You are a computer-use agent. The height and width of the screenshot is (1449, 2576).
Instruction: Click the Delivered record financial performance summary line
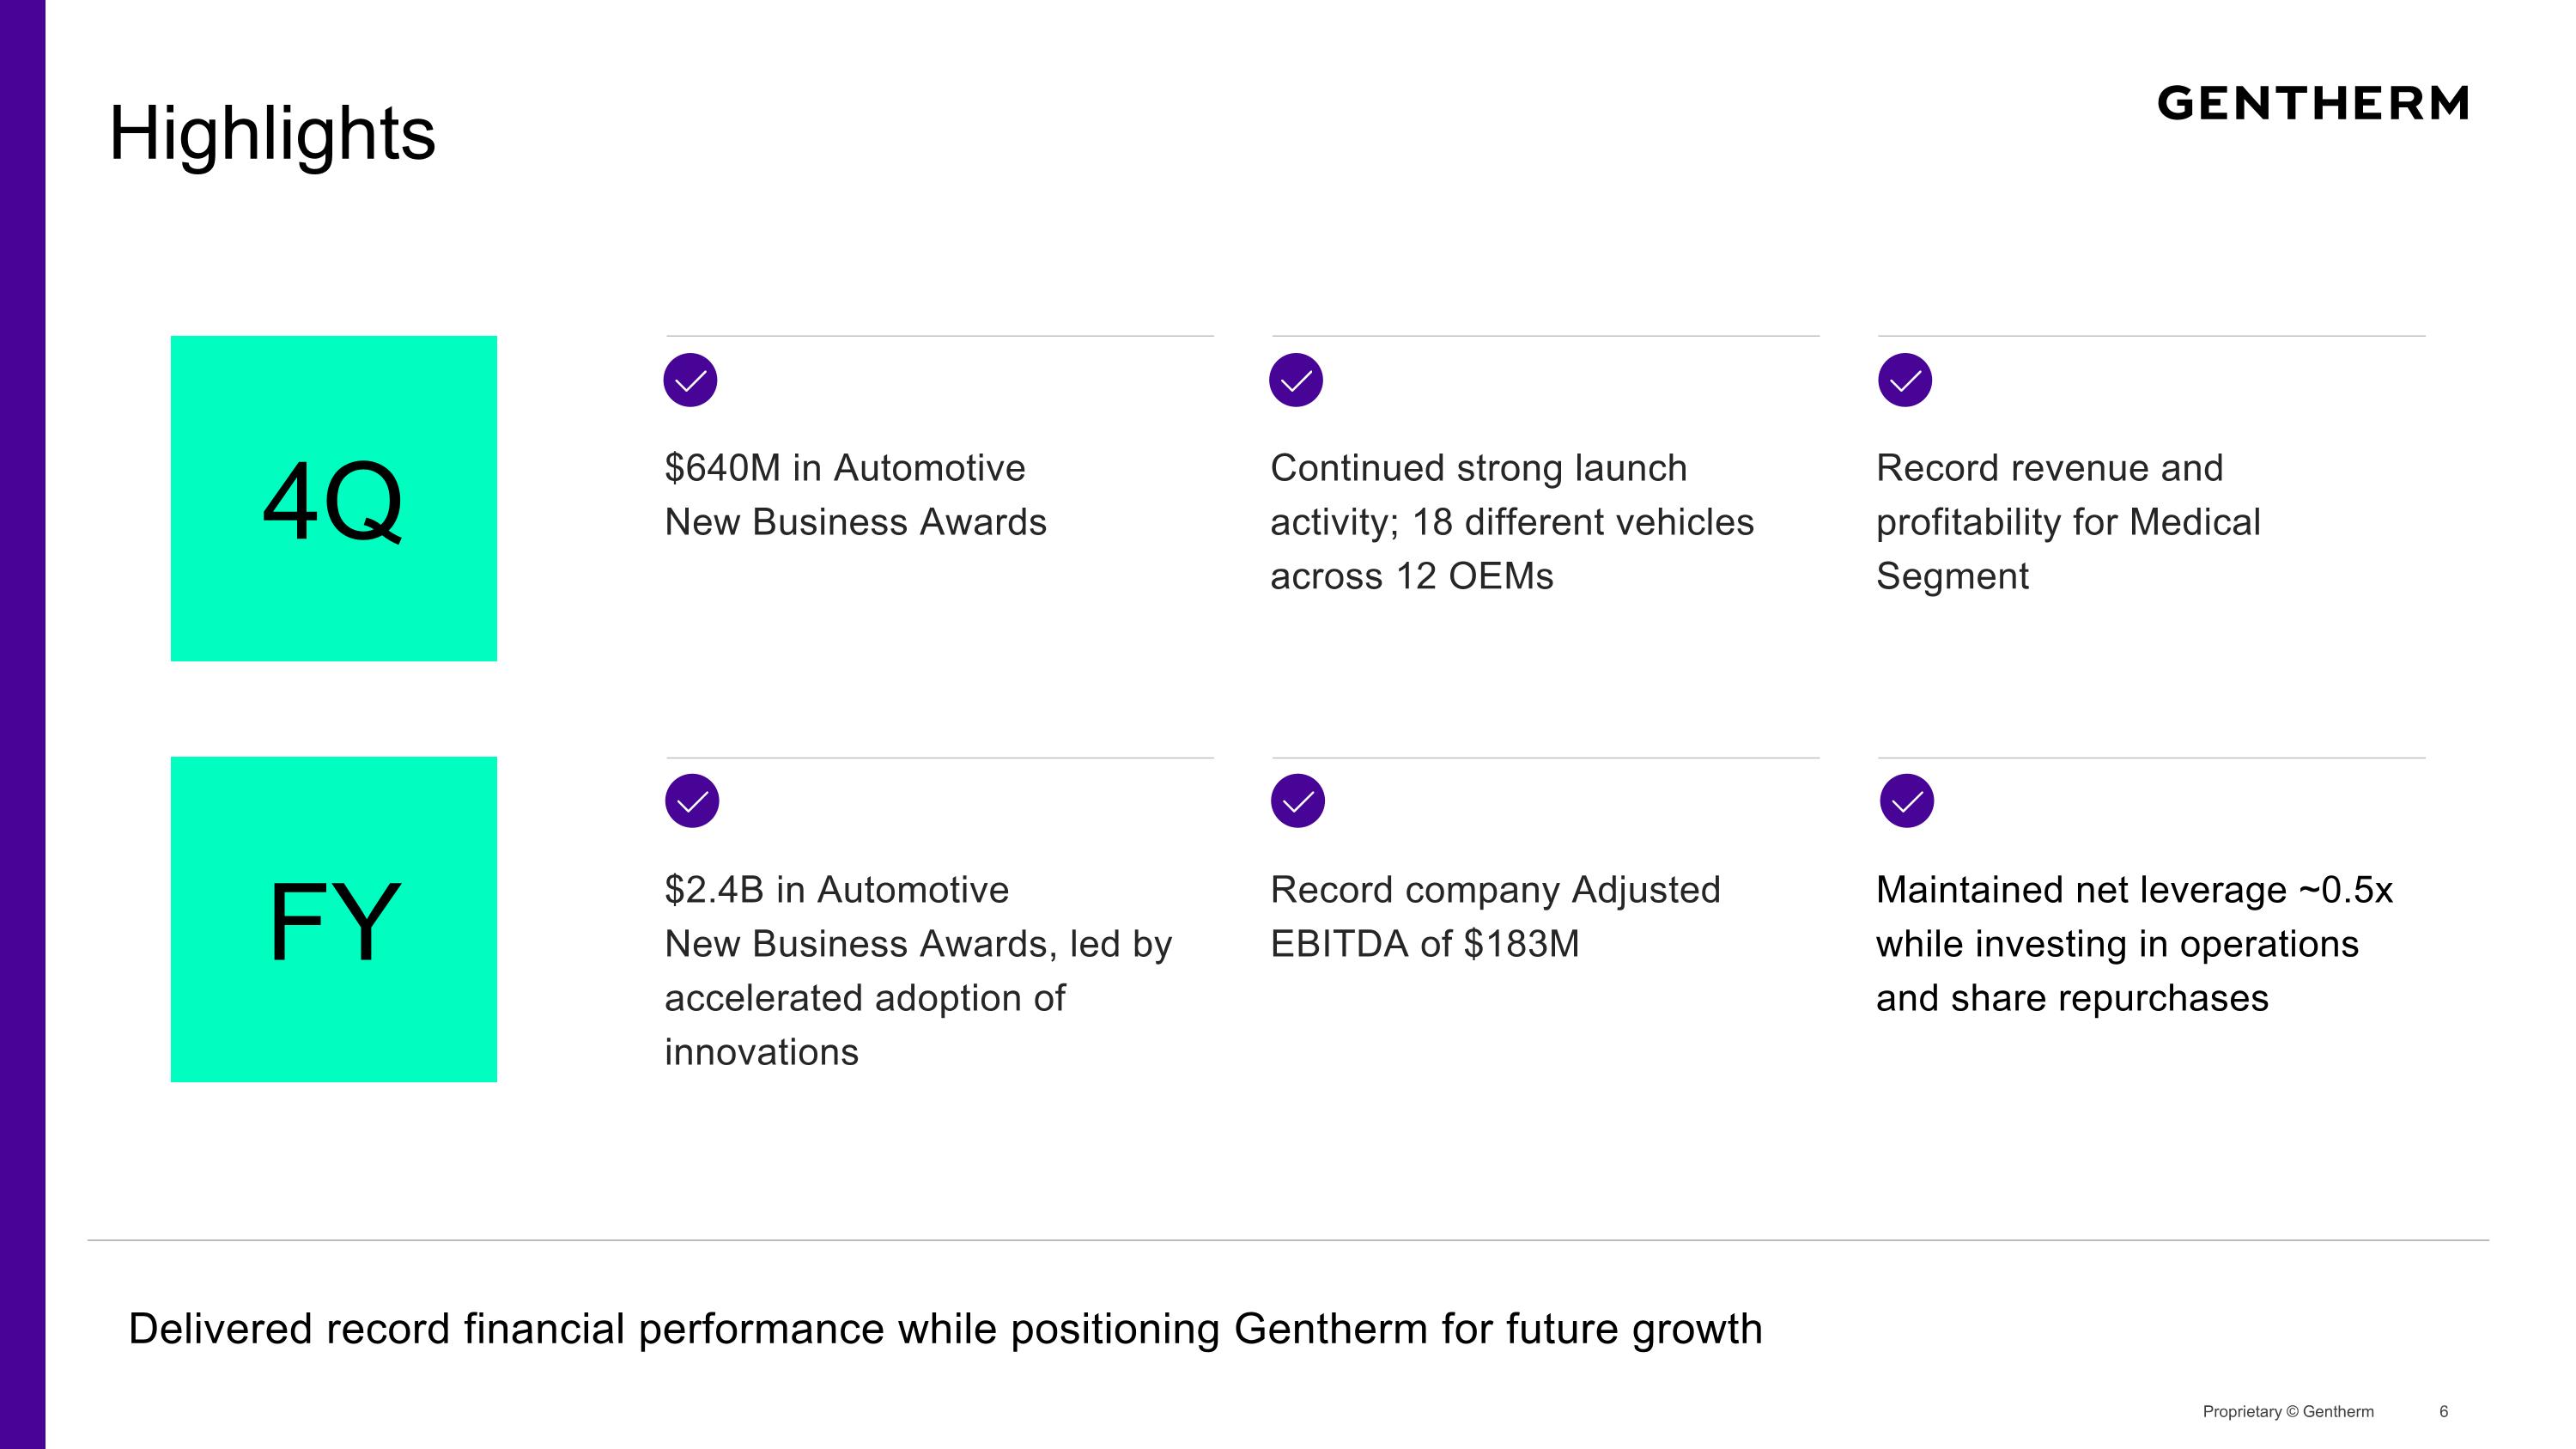click(945, 1329)
